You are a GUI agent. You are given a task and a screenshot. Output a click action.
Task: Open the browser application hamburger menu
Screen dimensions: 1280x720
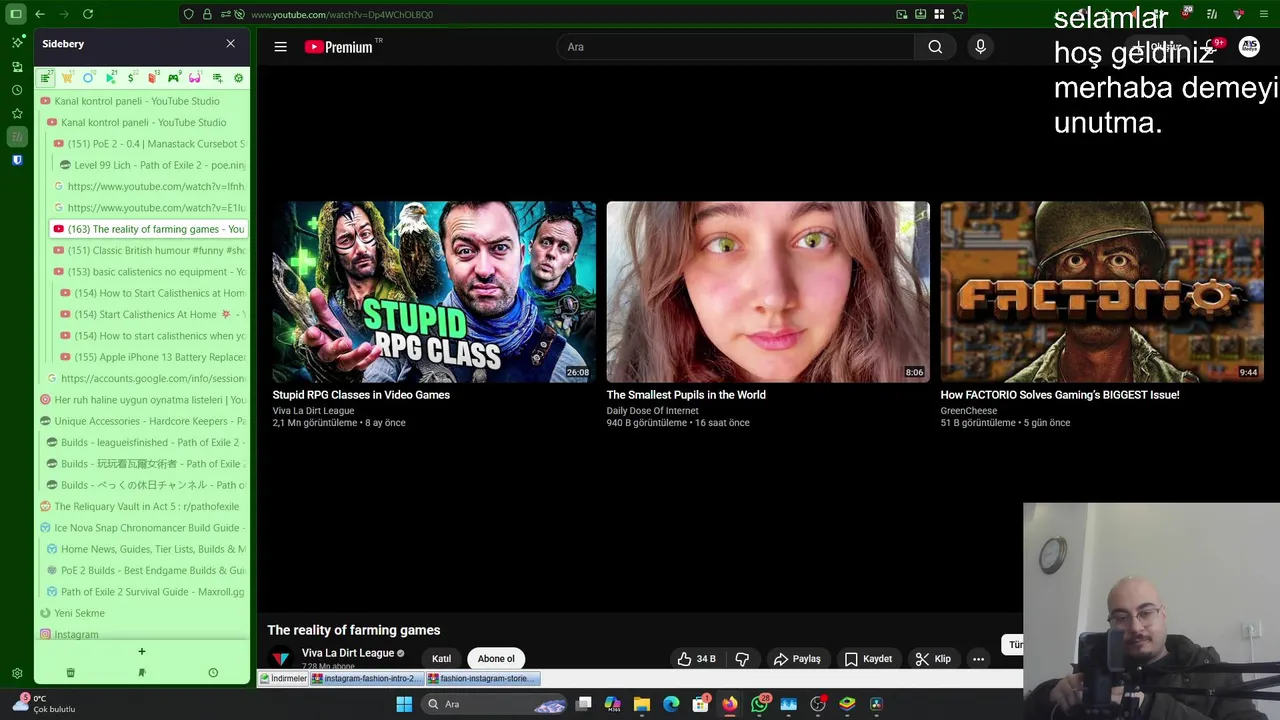click(1264, 14)
